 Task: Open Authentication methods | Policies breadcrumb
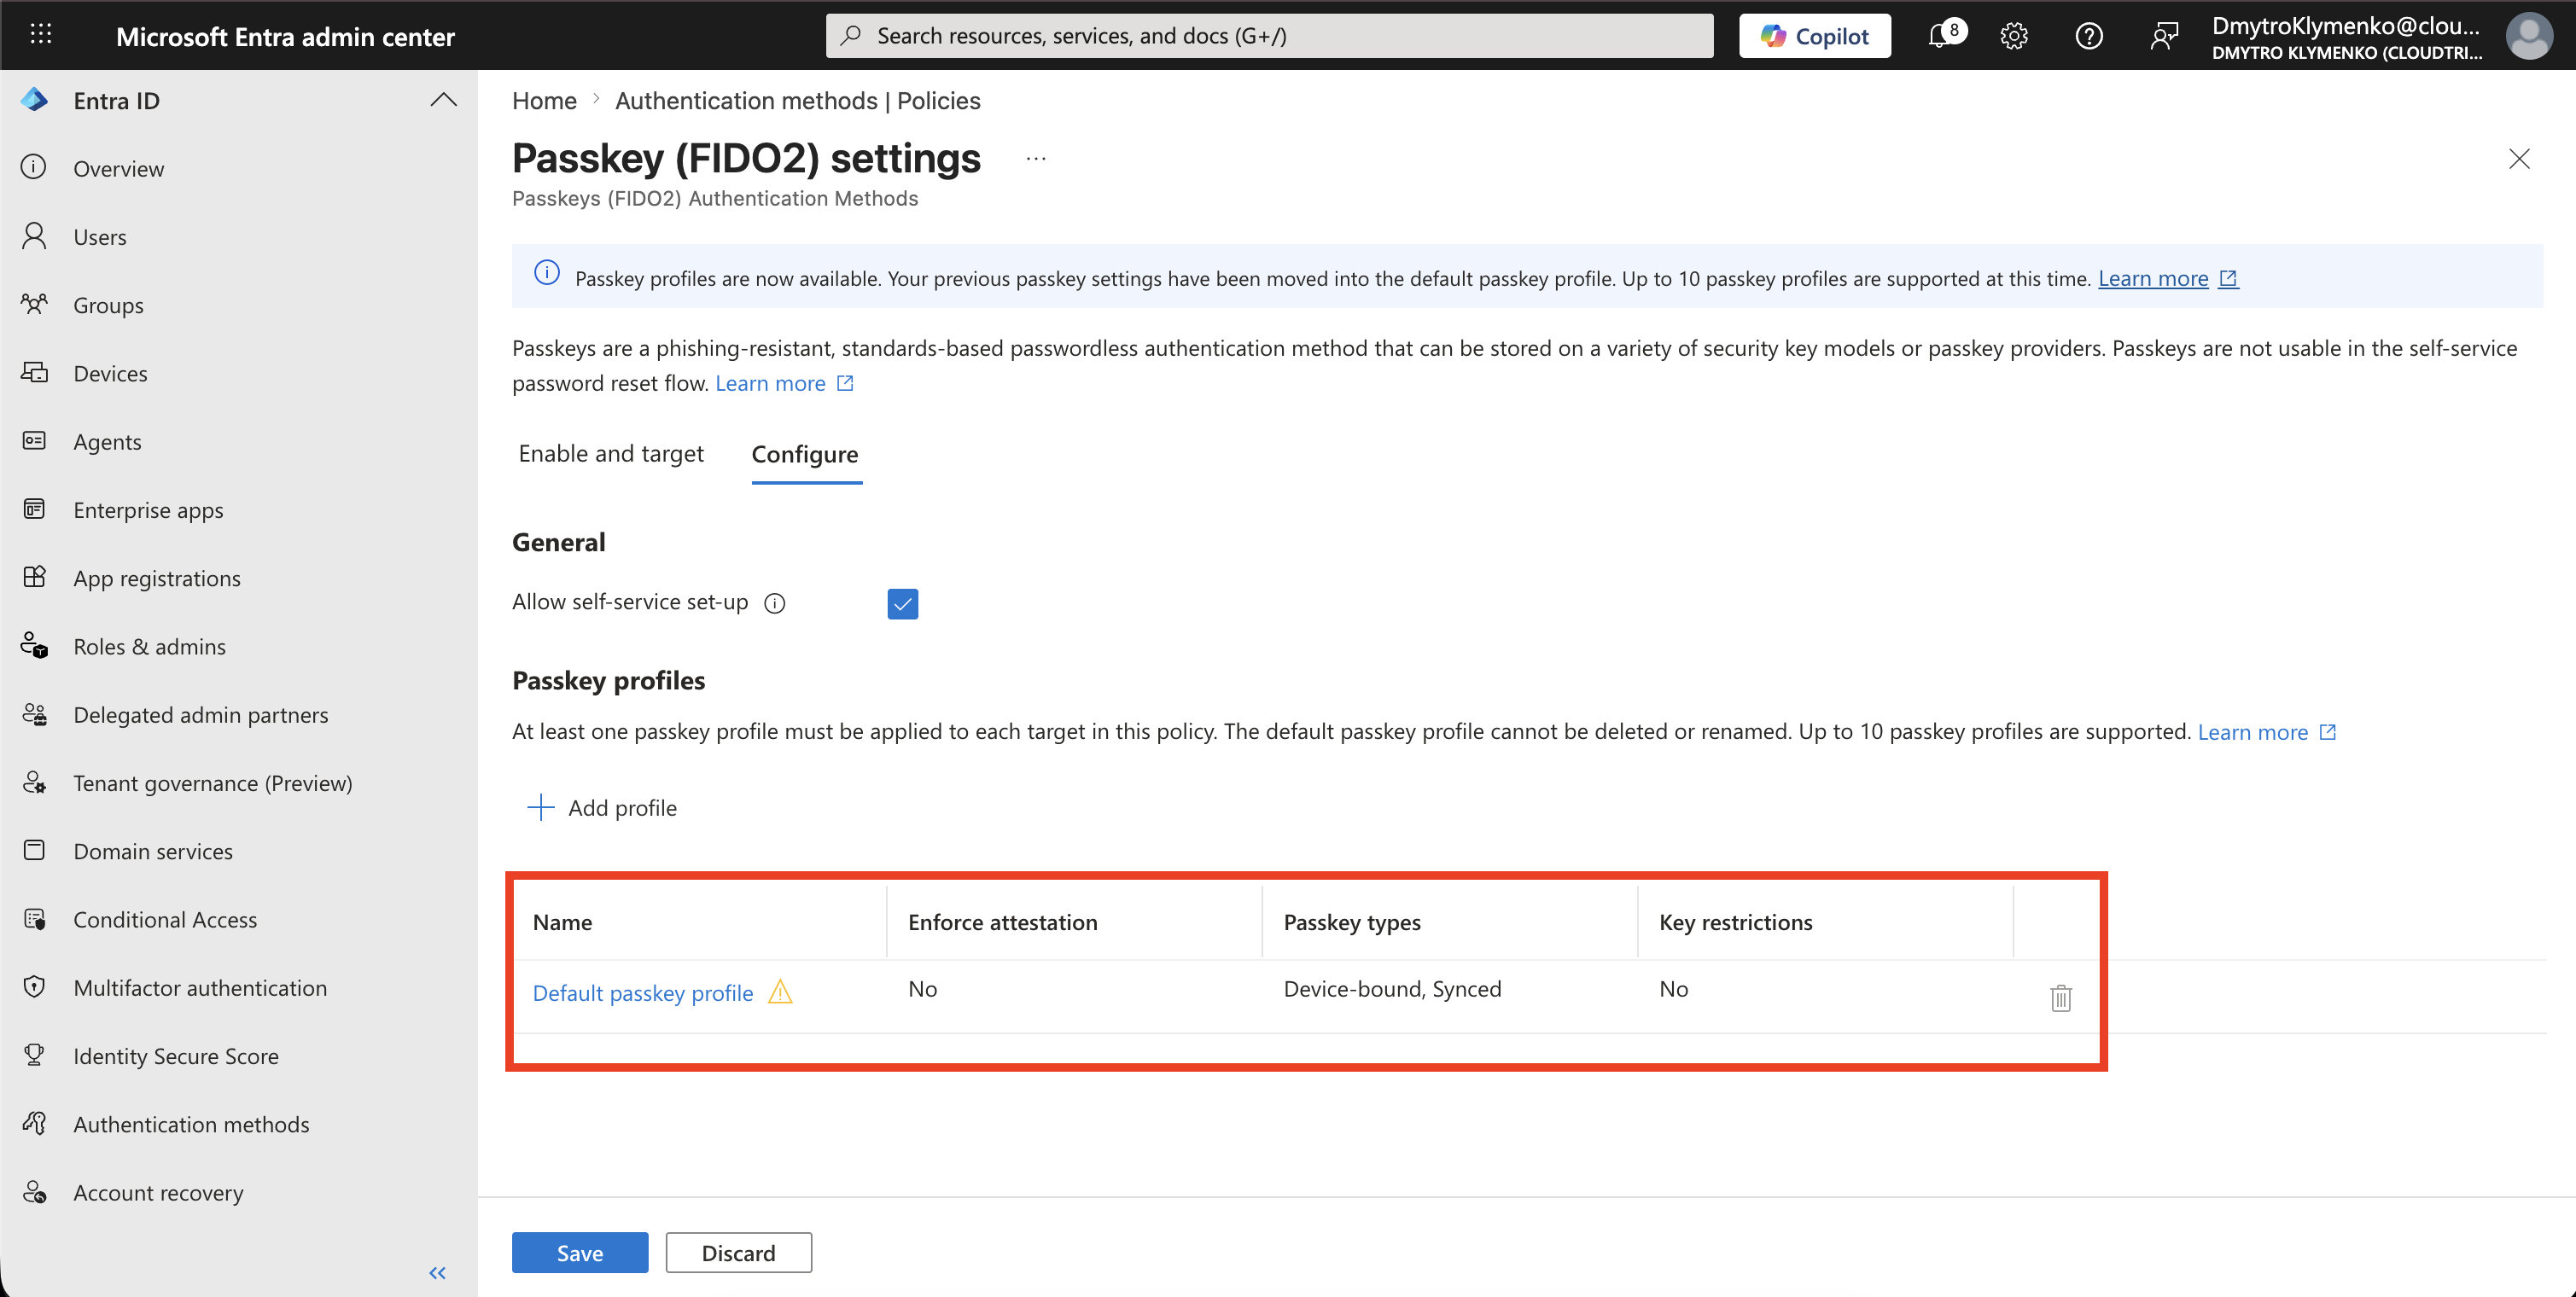tap(797, 100)
